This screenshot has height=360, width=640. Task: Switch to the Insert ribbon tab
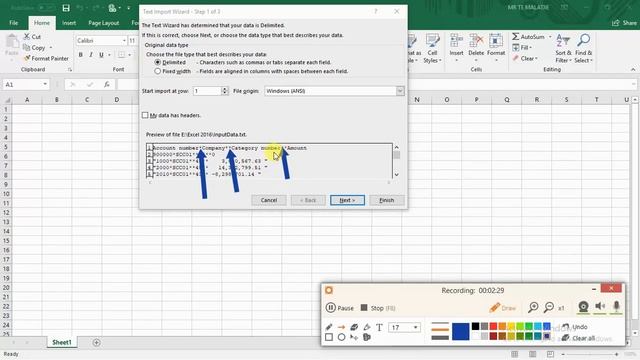point(69,23)
